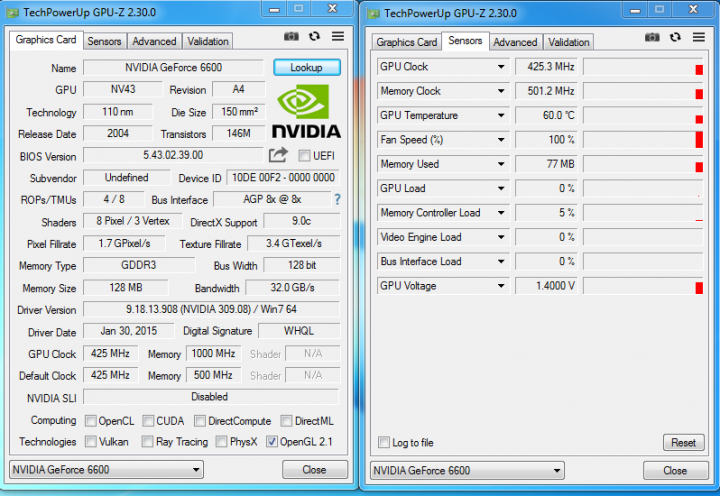
Task: Click the Fan Speed sensor graph
Action: 643,140
